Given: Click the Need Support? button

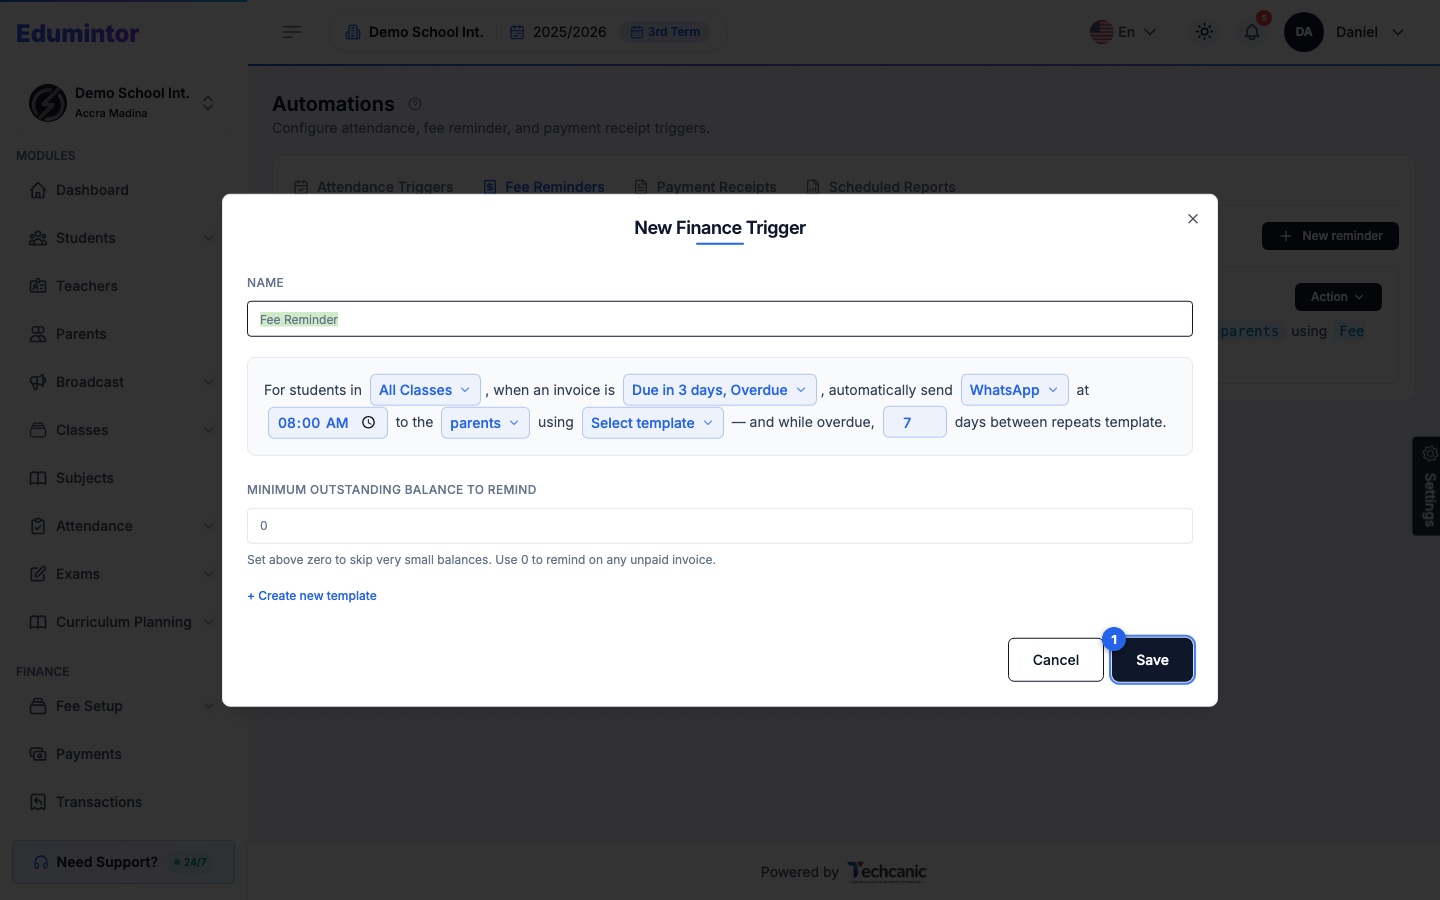Looking at the screenshot, I should 124,862.
